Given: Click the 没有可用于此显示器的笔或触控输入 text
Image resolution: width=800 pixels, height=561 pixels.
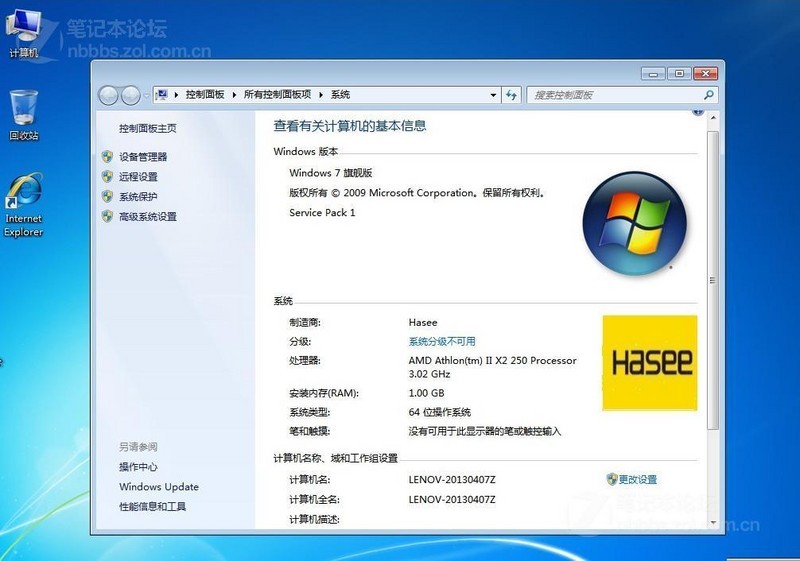Looking at the screenshot, I should click(484, 431).
